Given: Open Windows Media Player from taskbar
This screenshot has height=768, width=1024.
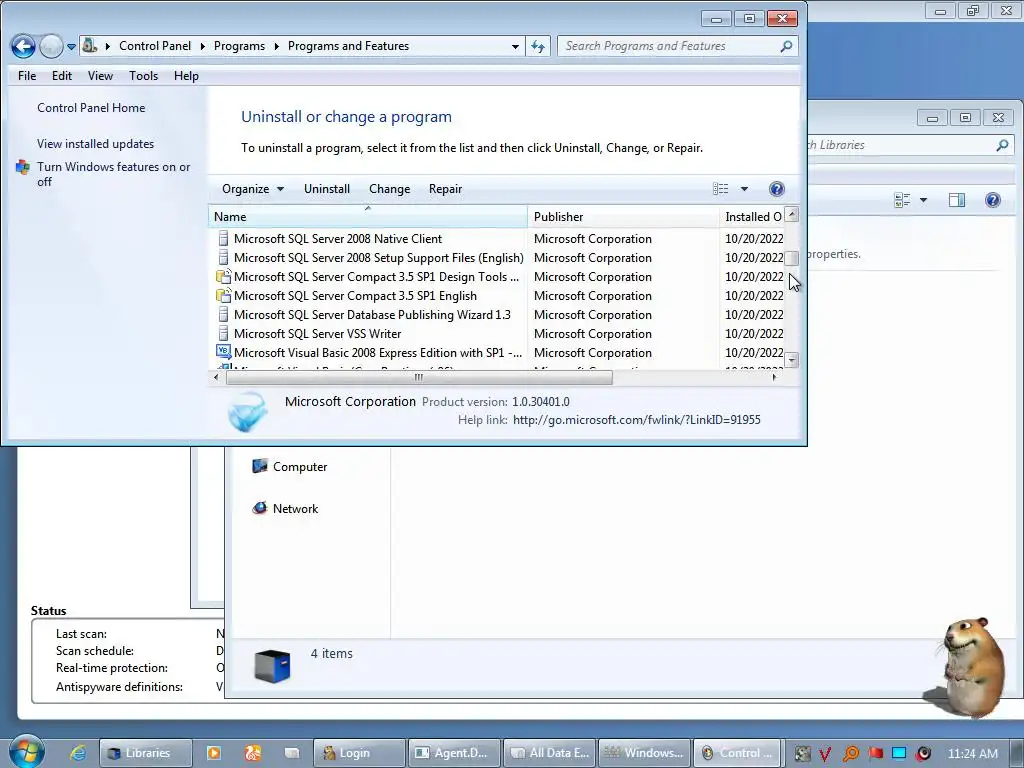Looking at the screenshot, I should pyautogui.click(x=214, y=753).
